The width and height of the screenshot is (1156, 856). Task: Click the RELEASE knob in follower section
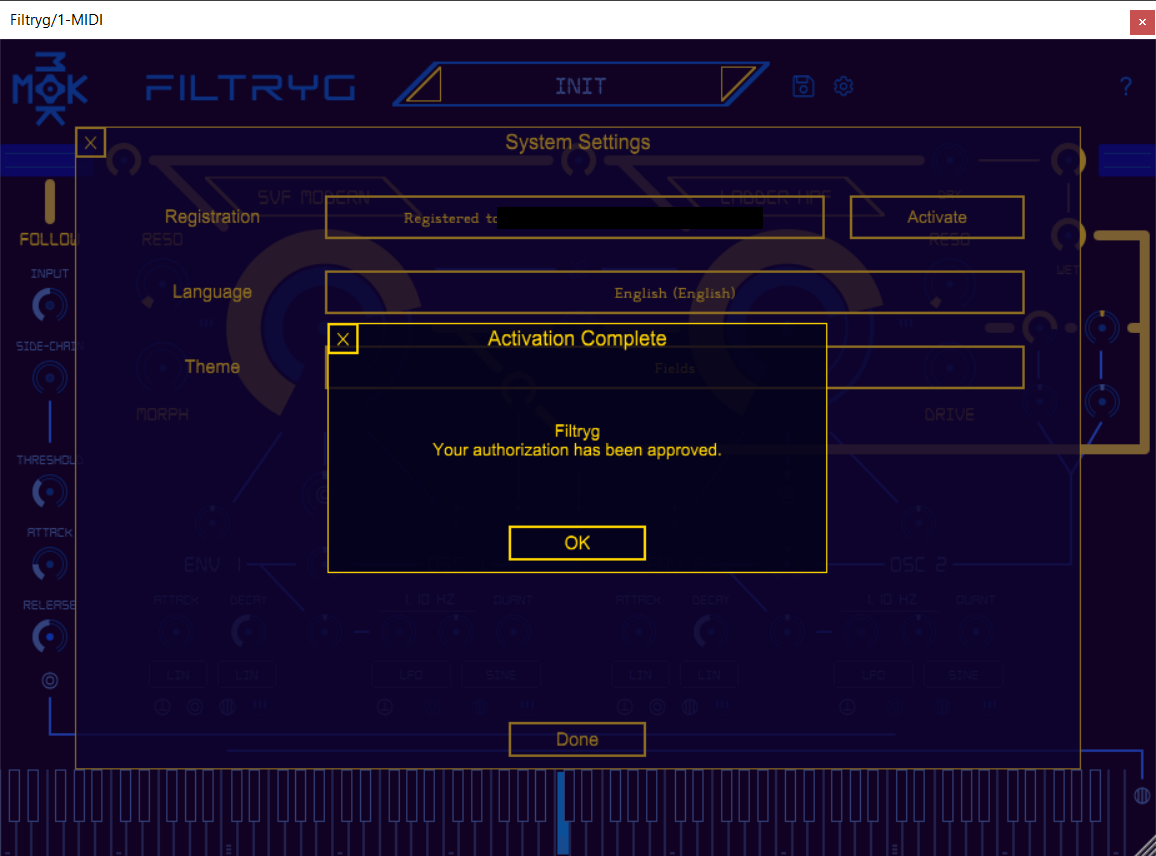tap(49, 637)
